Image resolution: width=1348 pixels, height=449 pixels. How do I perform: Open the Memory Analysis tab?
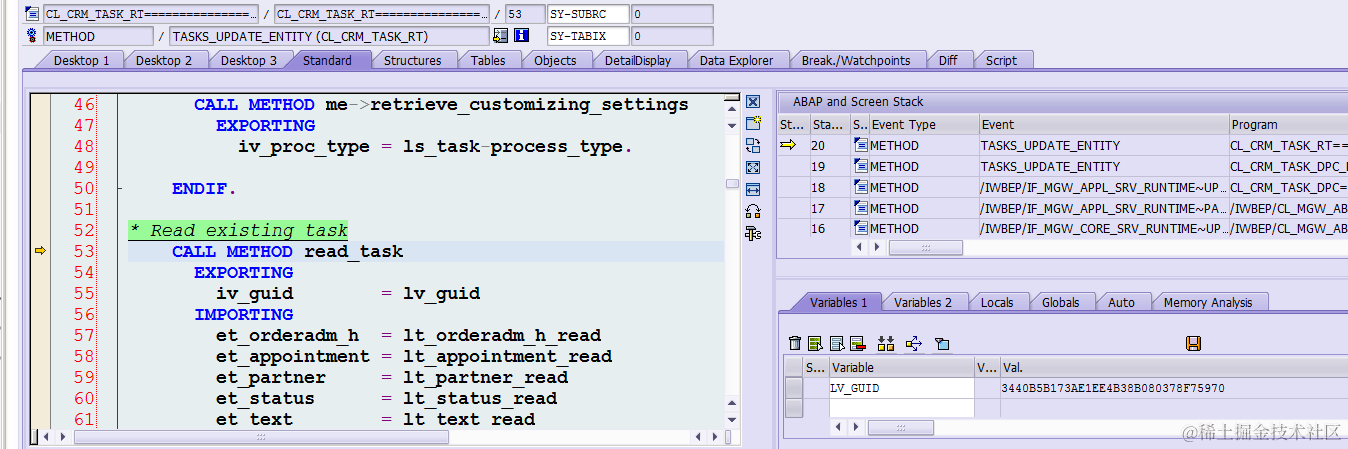[1208, 302]
